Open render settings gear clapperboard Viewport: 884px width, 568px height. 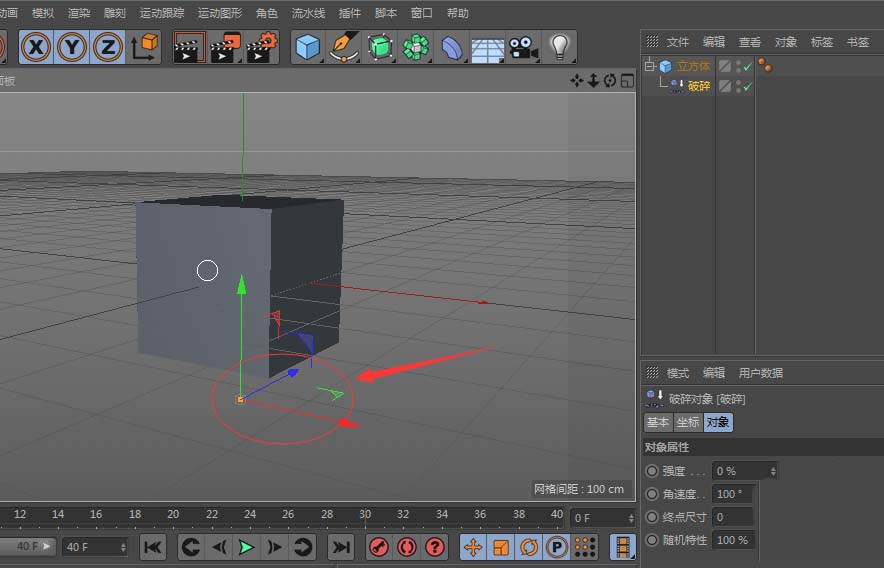pos(262,47)
